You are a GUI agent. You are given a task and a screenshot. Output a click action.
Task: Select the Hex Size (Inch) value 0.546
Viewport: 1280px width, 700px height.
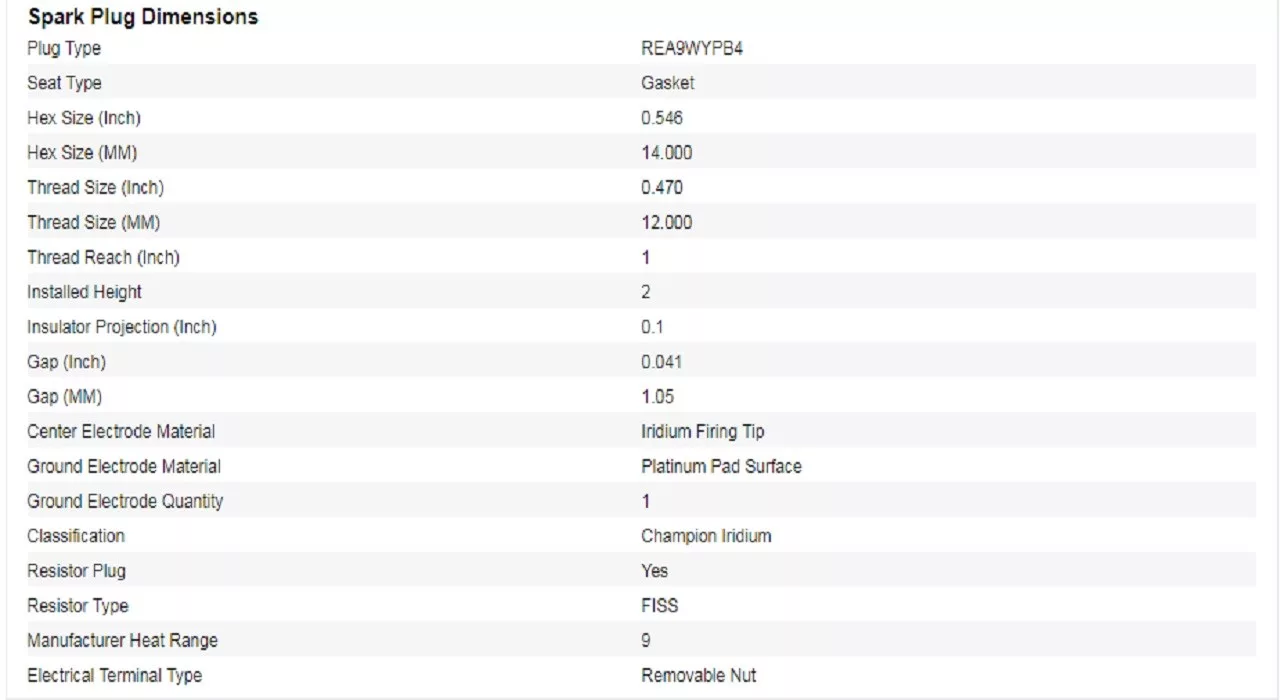point(662,118)
